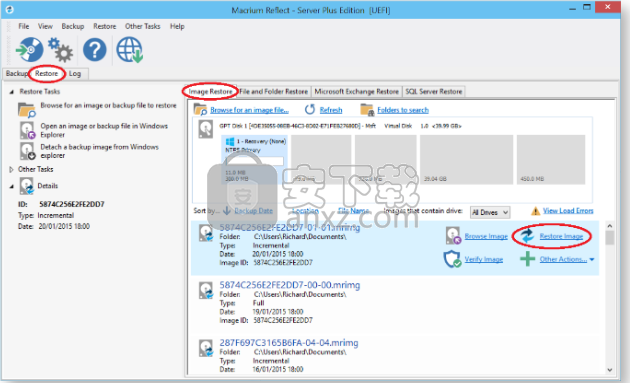Click the Browse Image disk icon
The height and width of the screenshot is (383, 630).
click(x=453, y=236)
